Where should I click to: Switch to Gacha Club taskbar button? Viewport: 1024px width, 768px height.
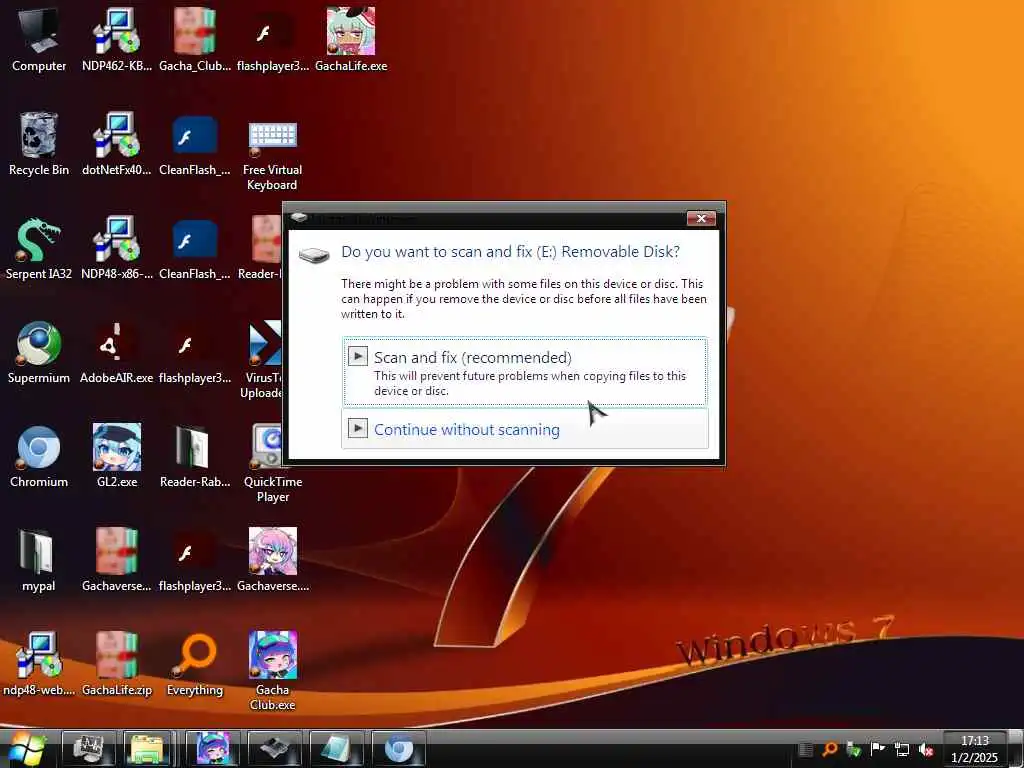212,749
